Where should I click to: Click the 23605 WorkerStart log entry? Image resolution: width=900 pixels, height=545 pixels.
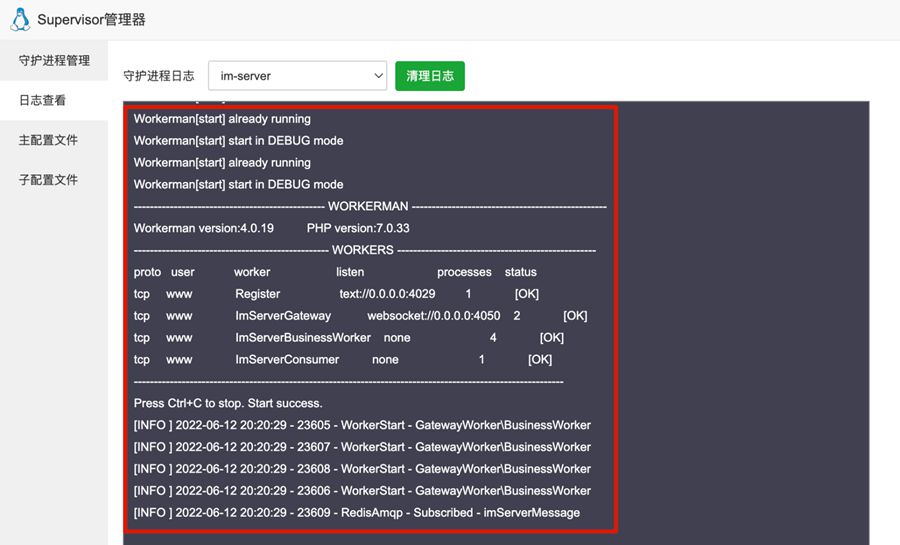362,425
